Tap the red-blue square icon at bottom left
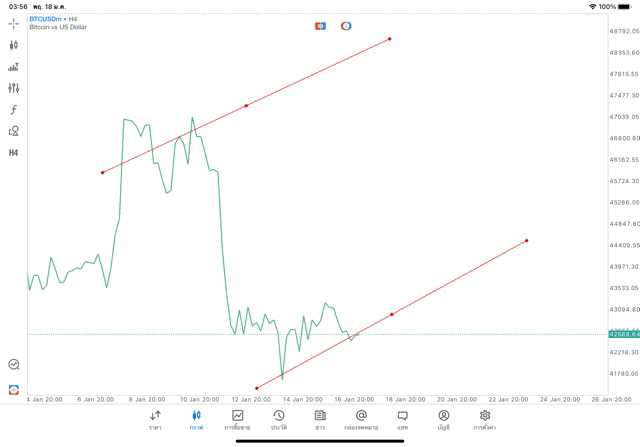Viewport: 640px width, 447px height. tap(14, 389)
